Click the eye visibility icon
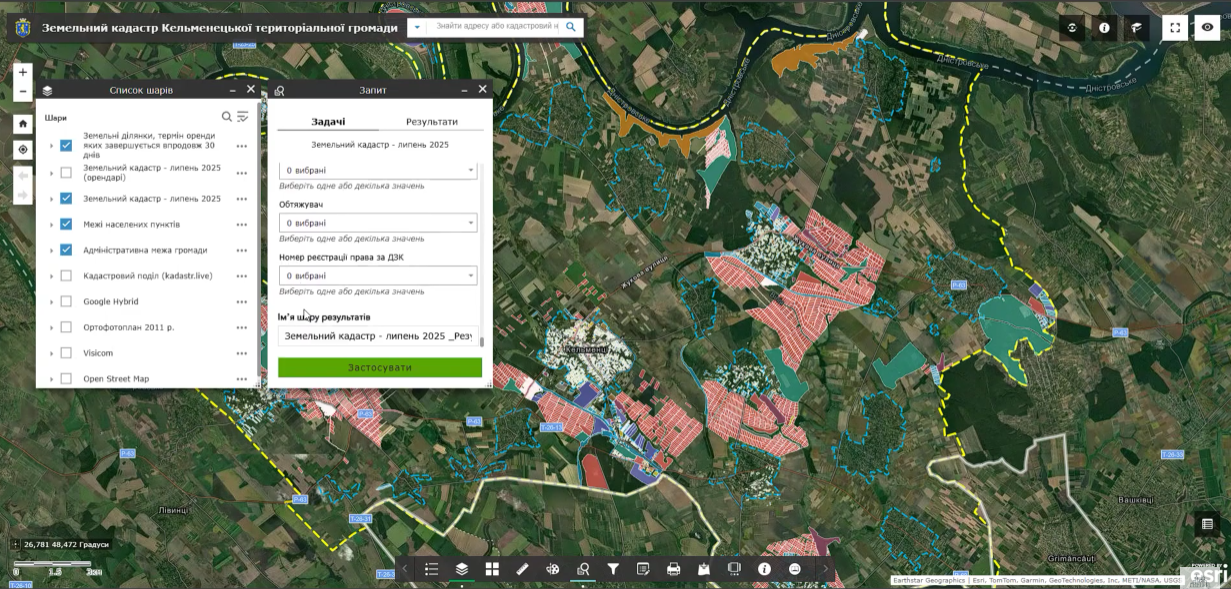Screen dimensions: 1231x589 pyautogui.click(x=1207, y=28)
